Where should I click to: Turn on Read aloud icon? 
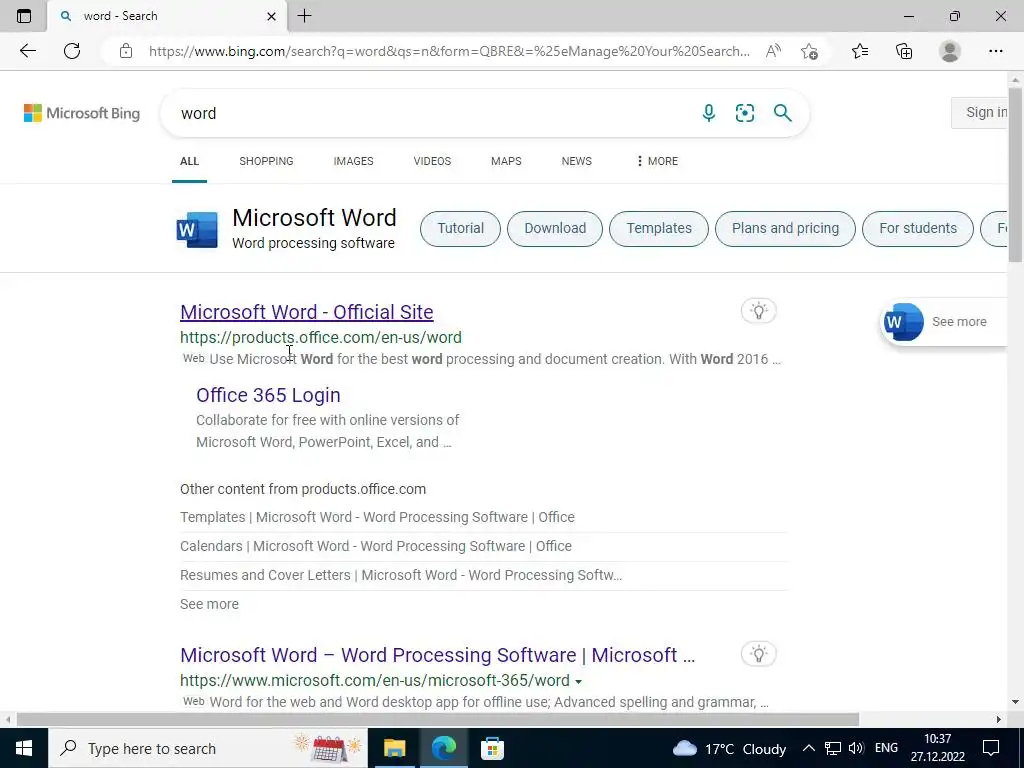(x=773, y=51)
